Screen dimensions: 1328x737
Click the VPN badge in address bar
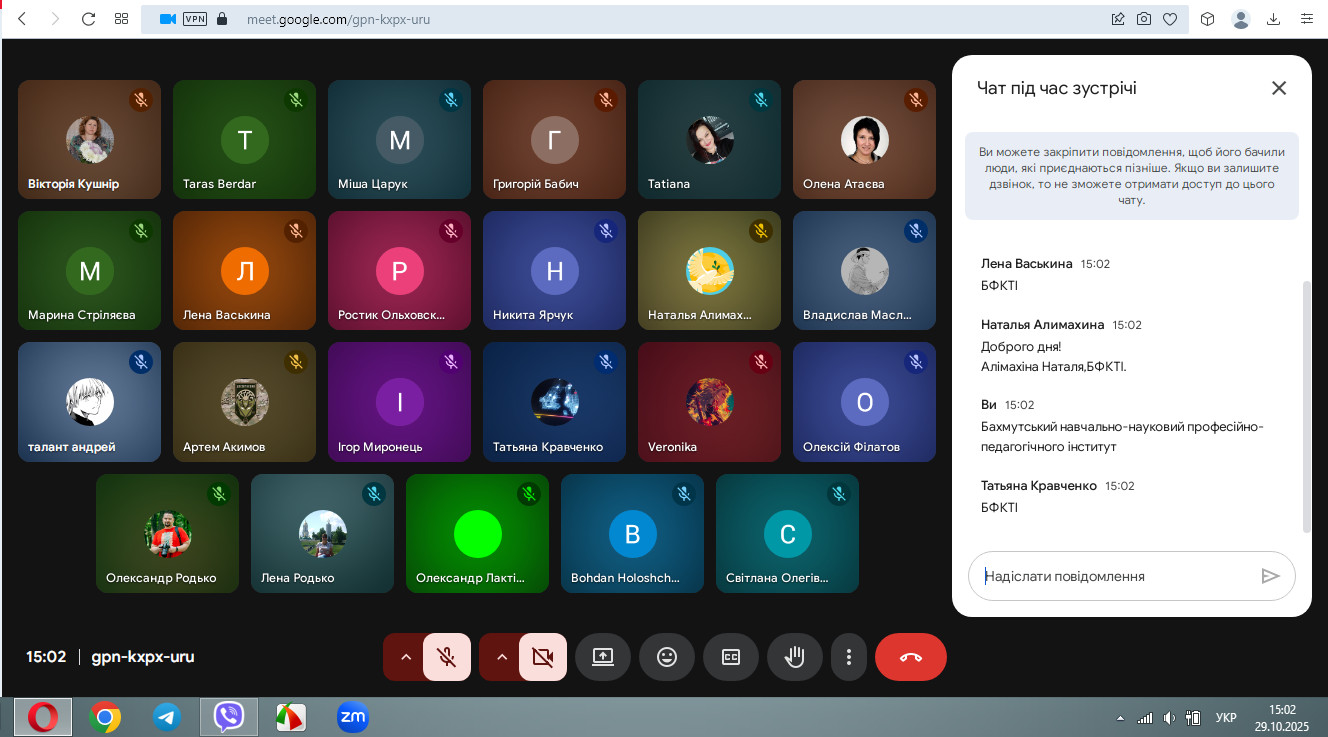coord(194,19)
